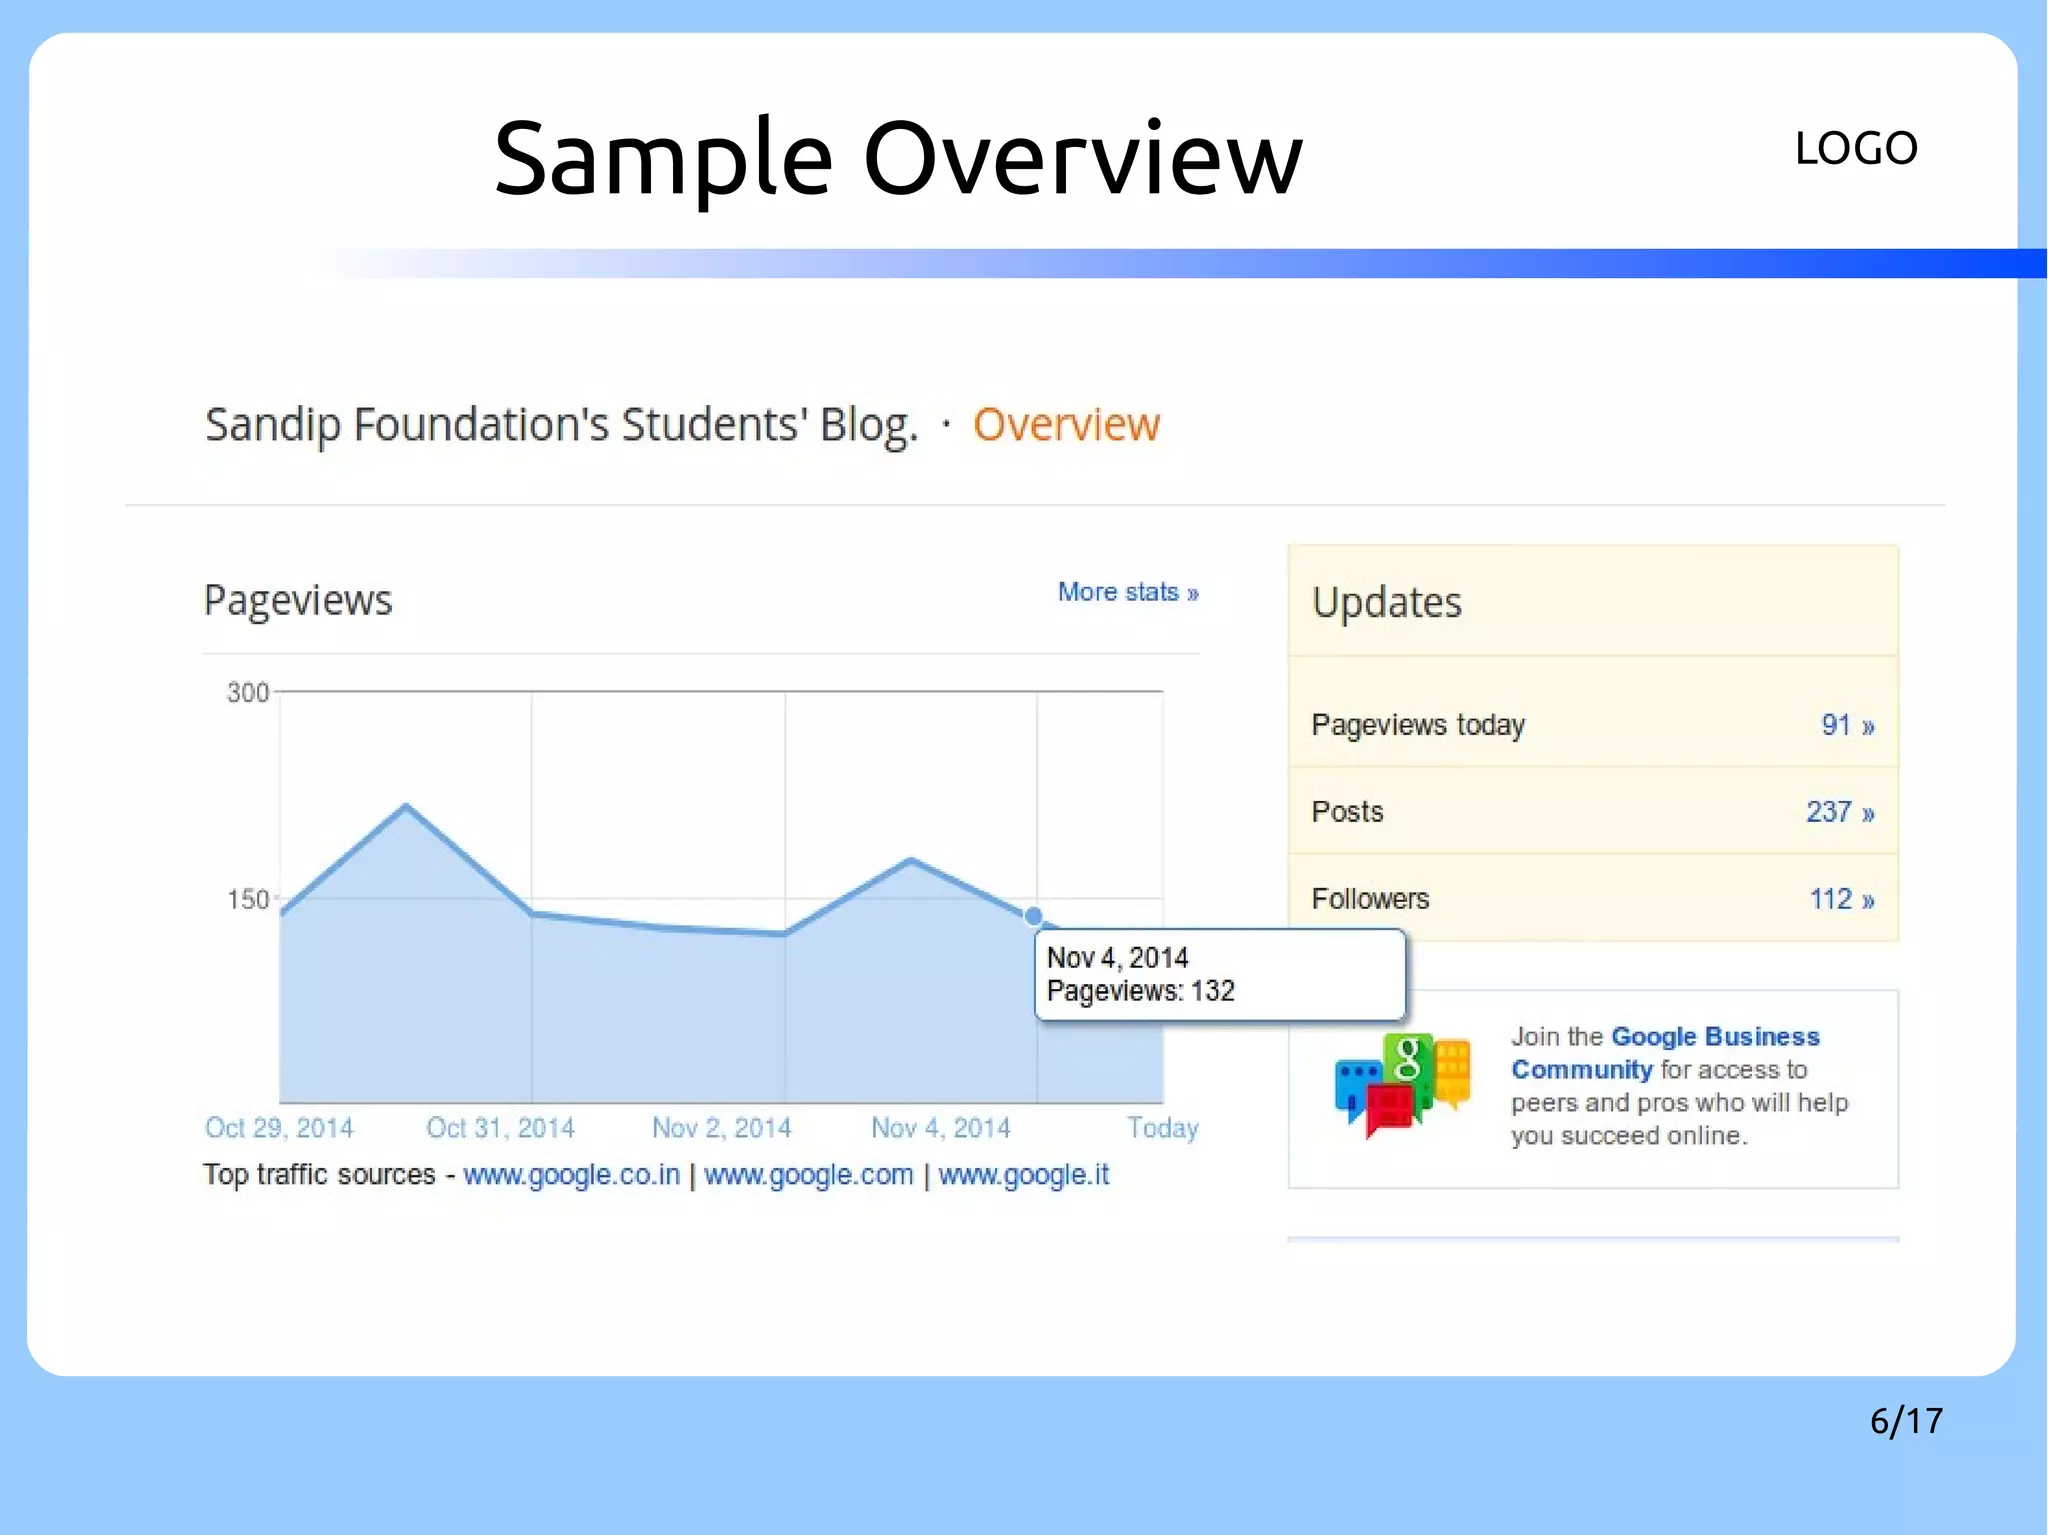
Task: Click the Google Business Community icon
Action: click(x=1403, y=1085)
